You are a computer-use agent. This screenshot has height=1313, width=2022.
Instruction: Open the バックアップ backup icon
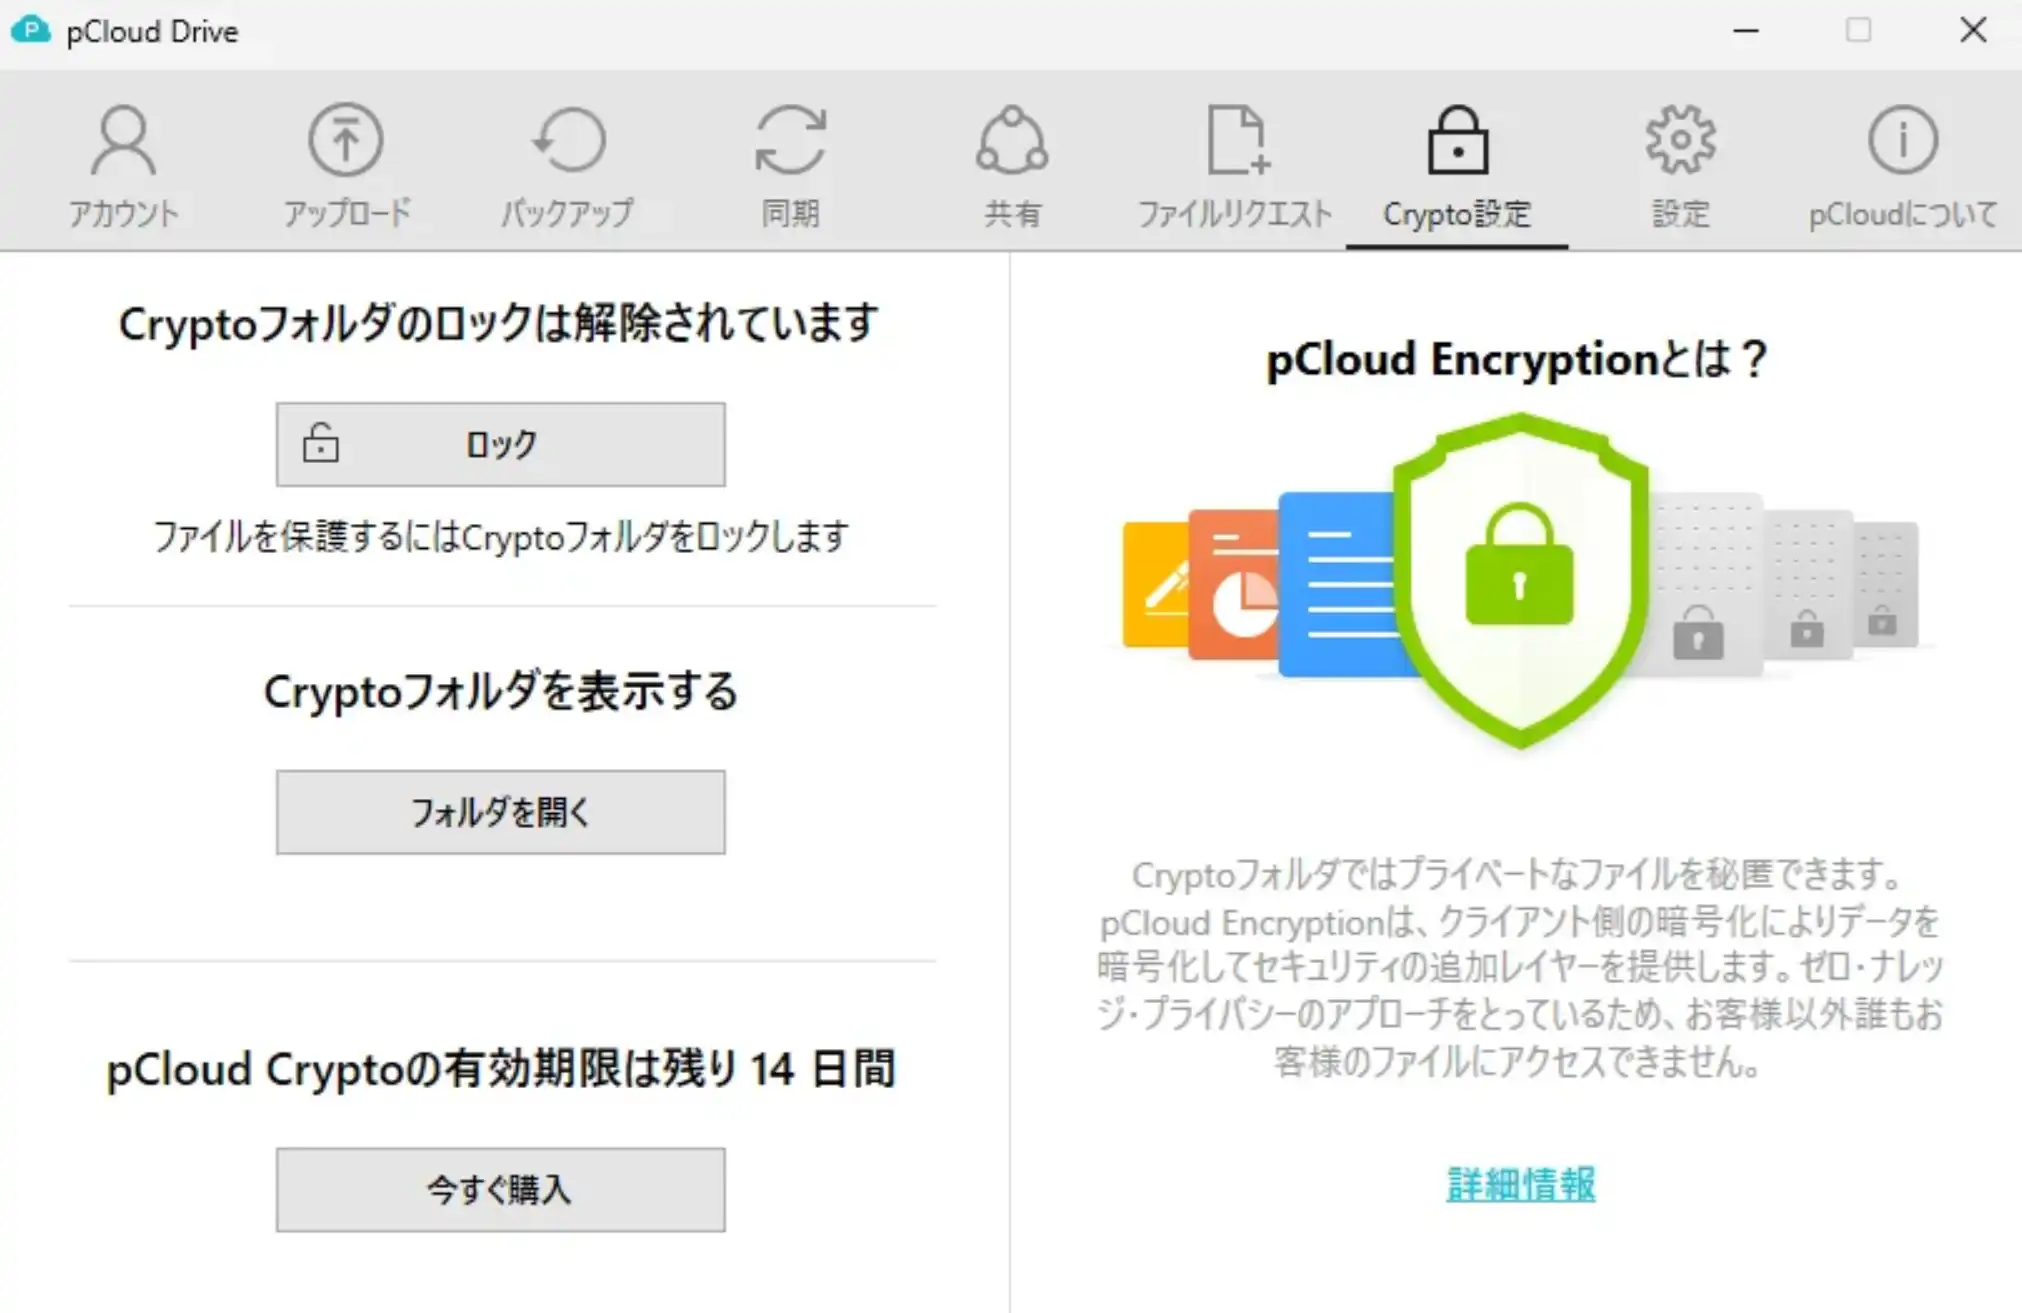[x=568, y=140]
